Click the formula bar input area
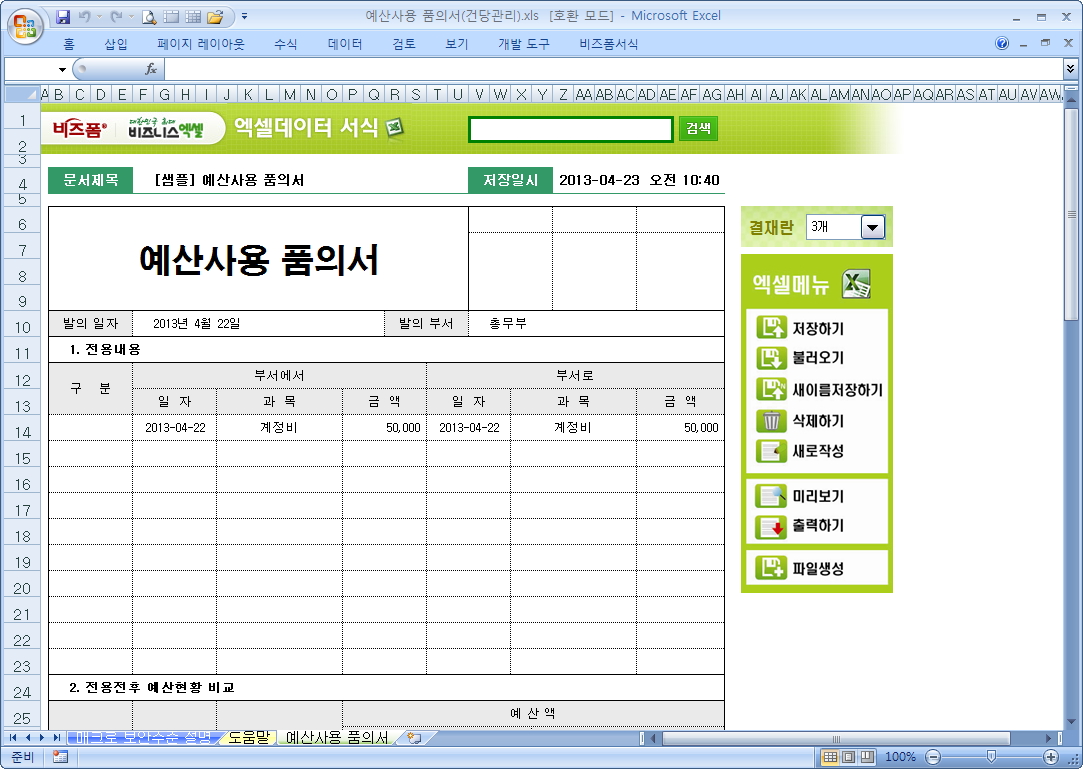1083x769 pixels. point(613,68)
